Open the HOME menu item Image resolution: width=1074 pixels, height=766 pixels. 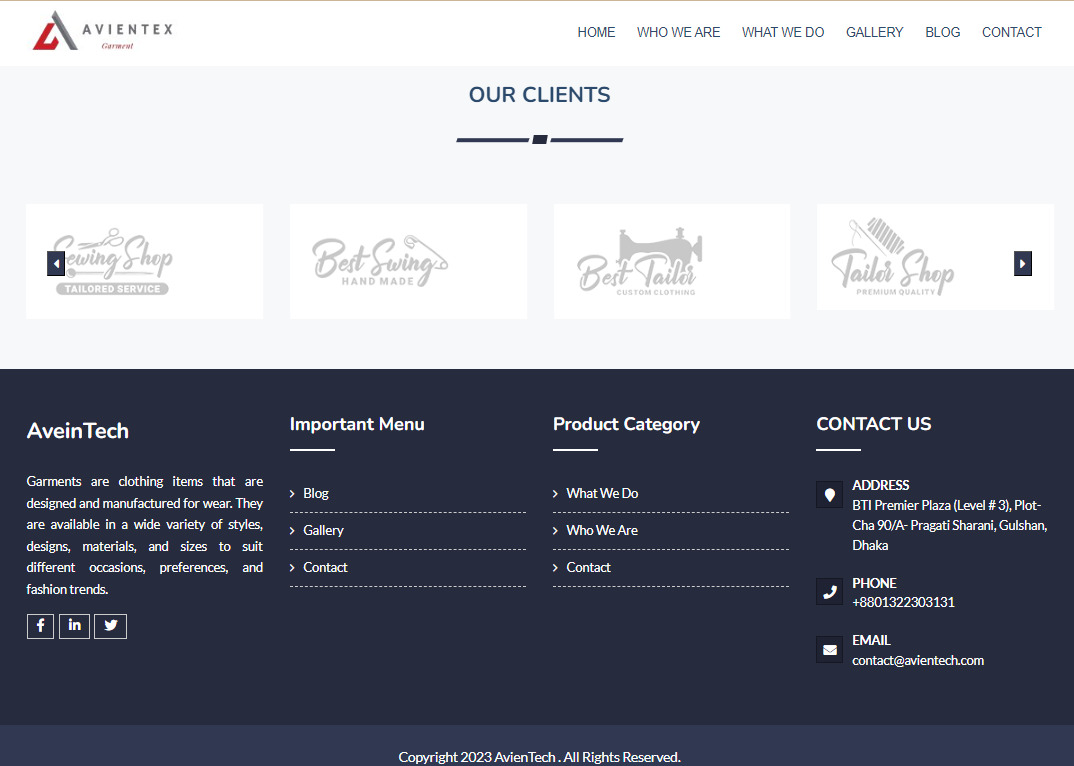pos(596,32)
